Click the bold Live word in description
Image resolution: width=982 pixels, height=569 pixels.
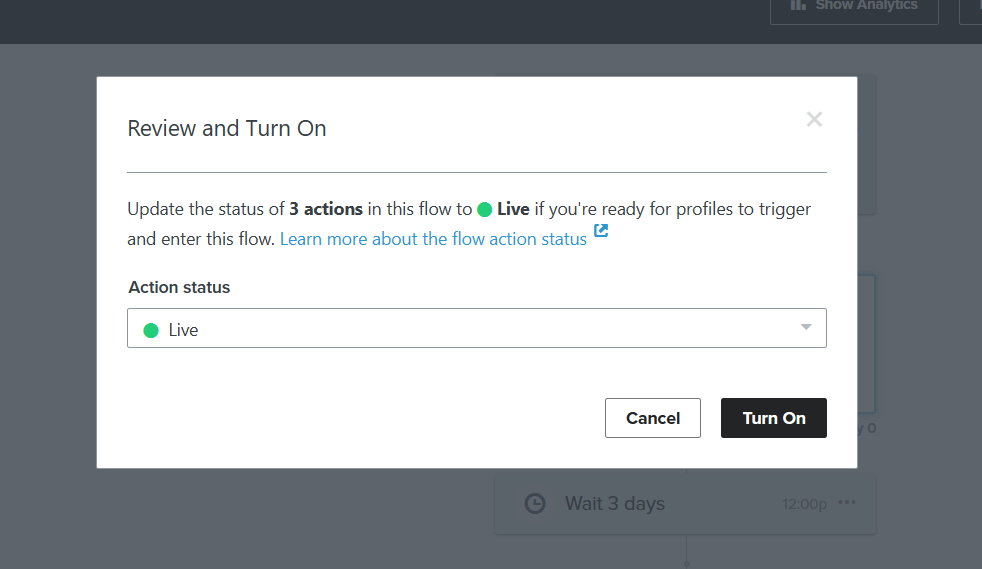[513, 209]
